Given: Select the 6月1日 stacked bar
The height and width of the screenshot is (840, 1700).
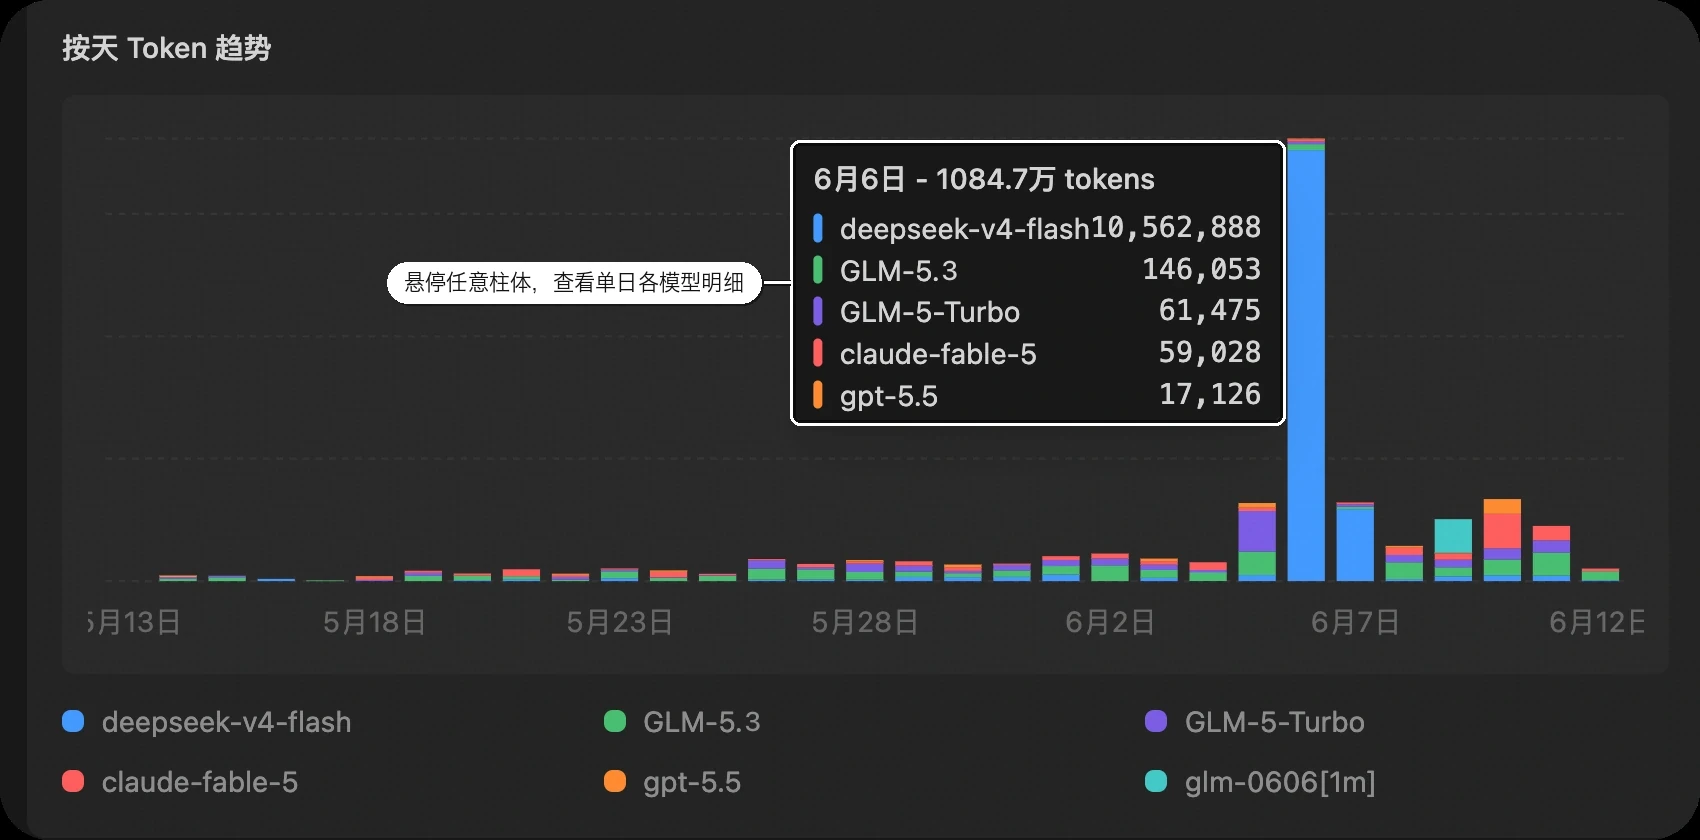Looking at the screenshot, I should (1061, 568).
